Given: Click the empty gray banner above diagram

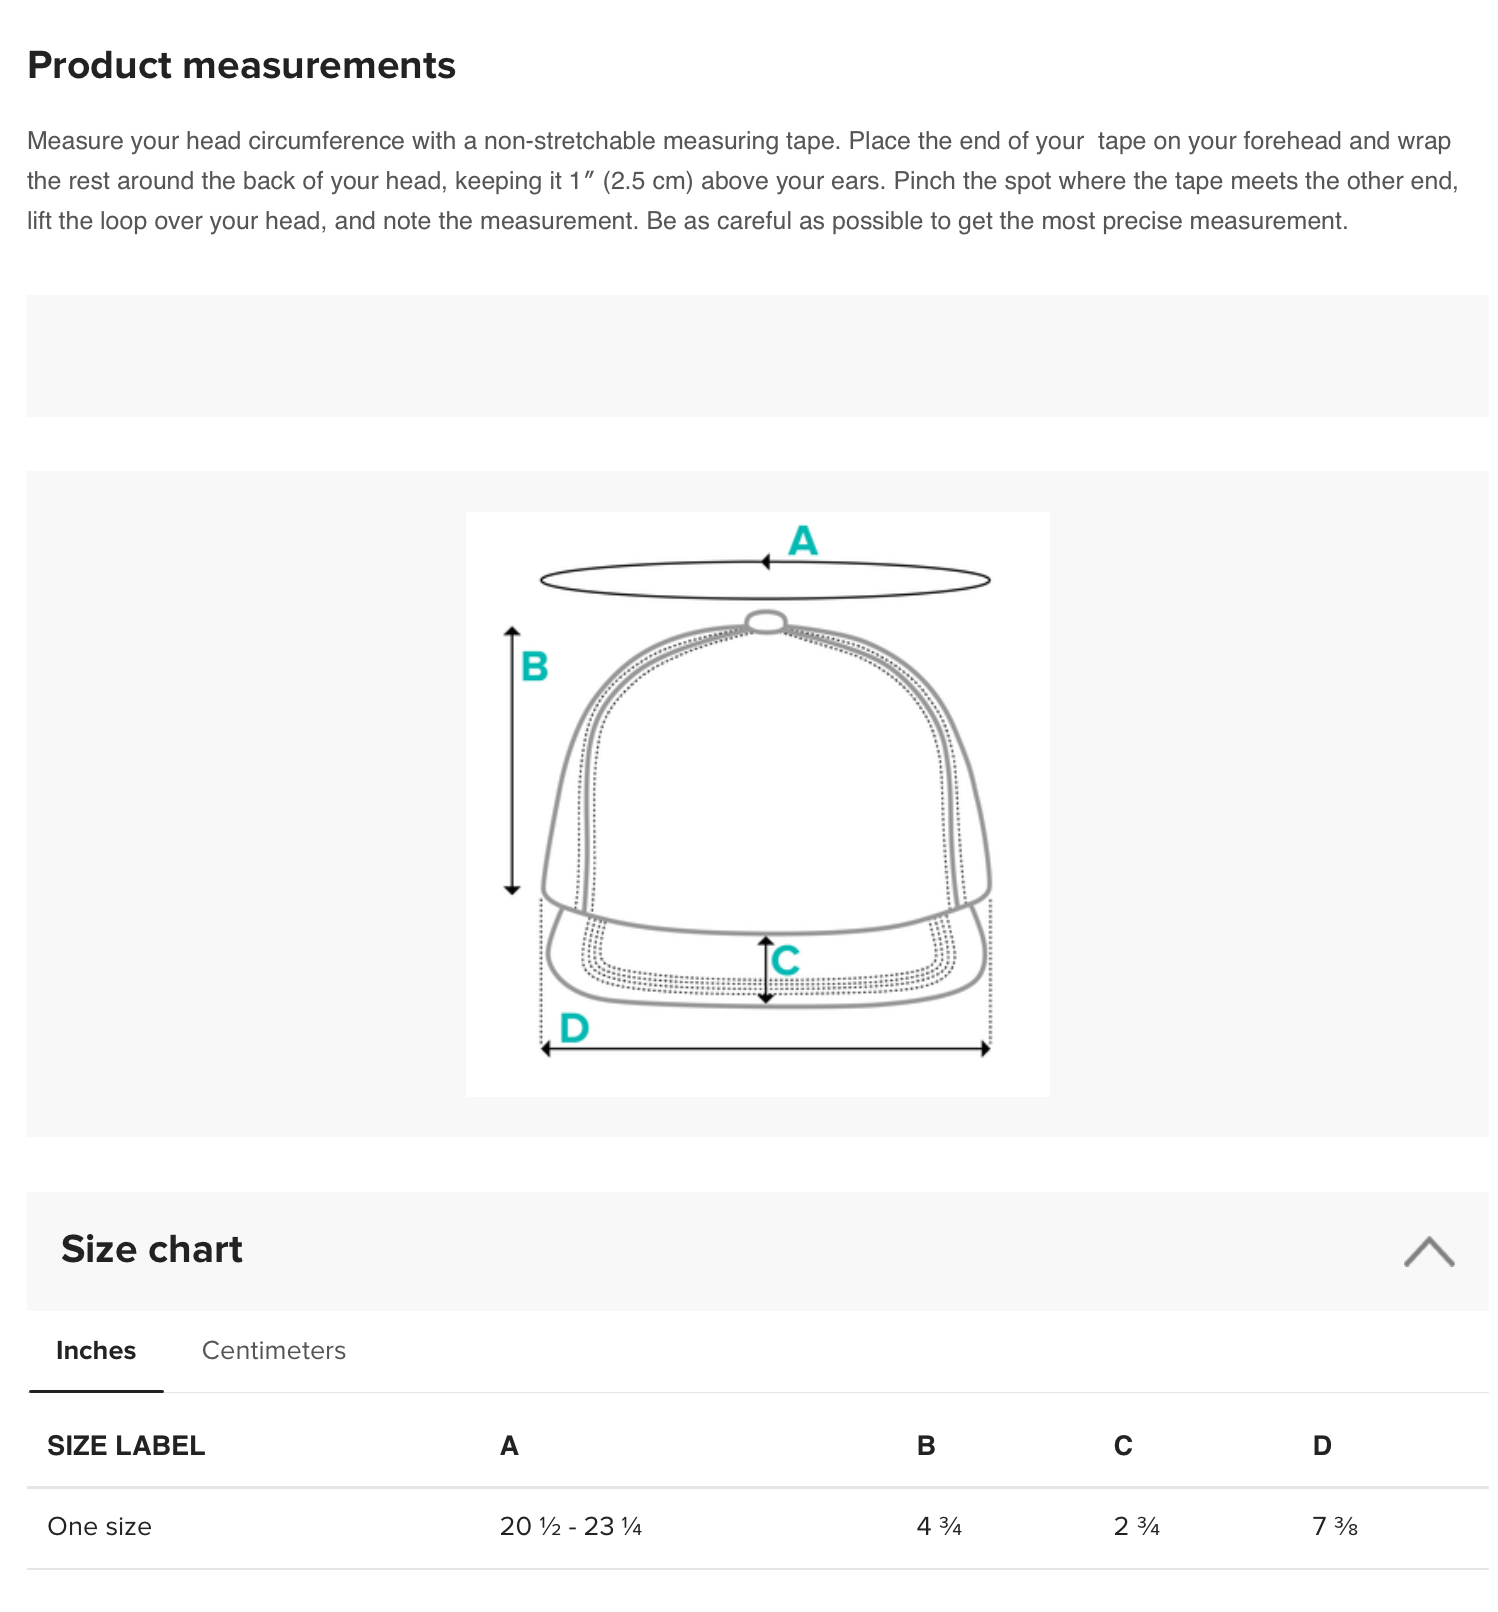Looking at the screenshot, I should (x=757, y=356).
